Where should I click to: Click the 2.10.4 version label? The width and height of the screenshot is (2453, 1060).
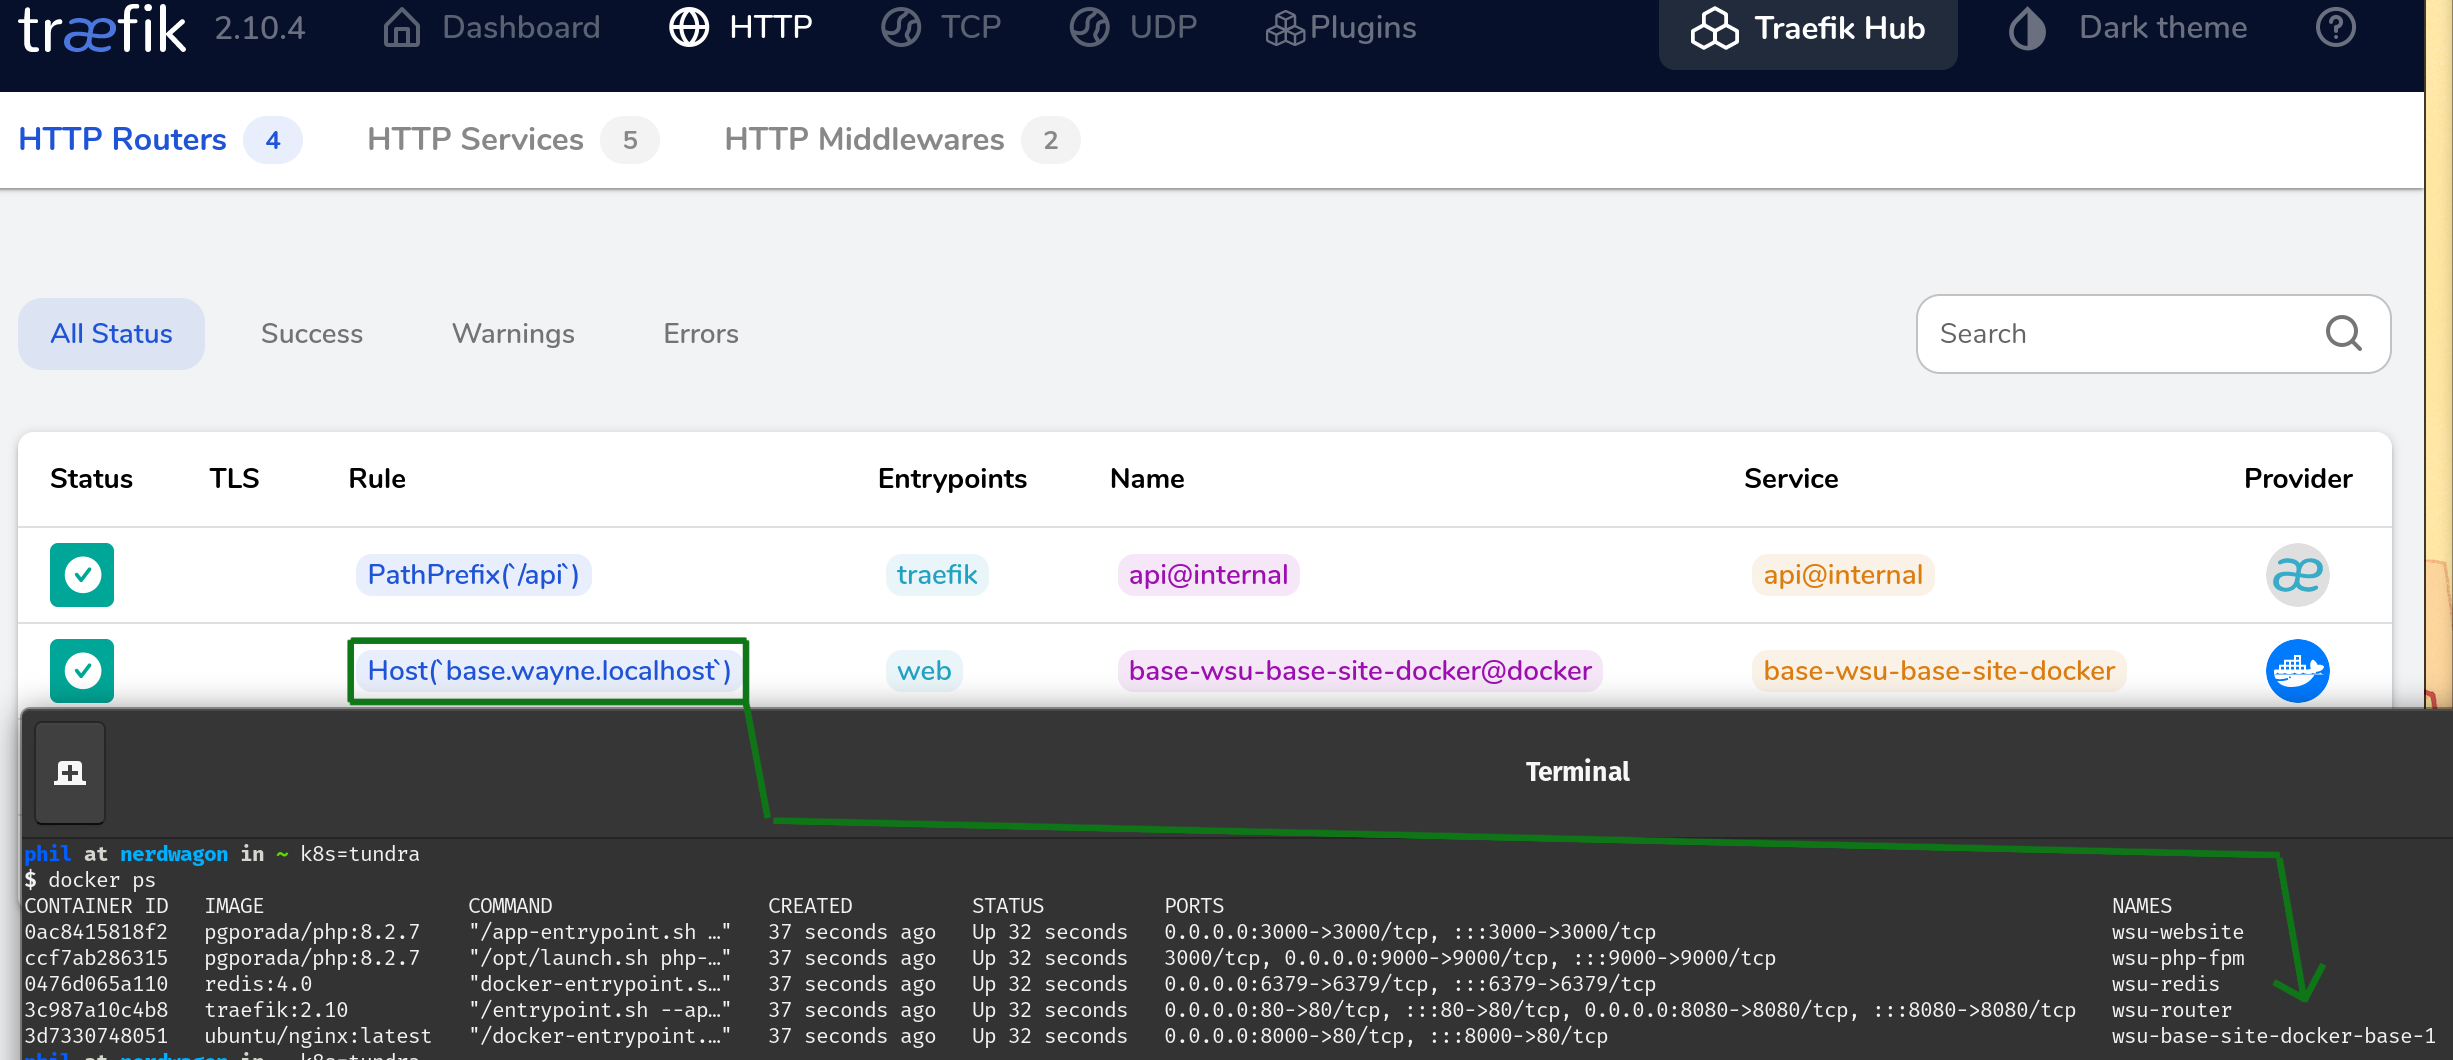(x=260, y=28)
